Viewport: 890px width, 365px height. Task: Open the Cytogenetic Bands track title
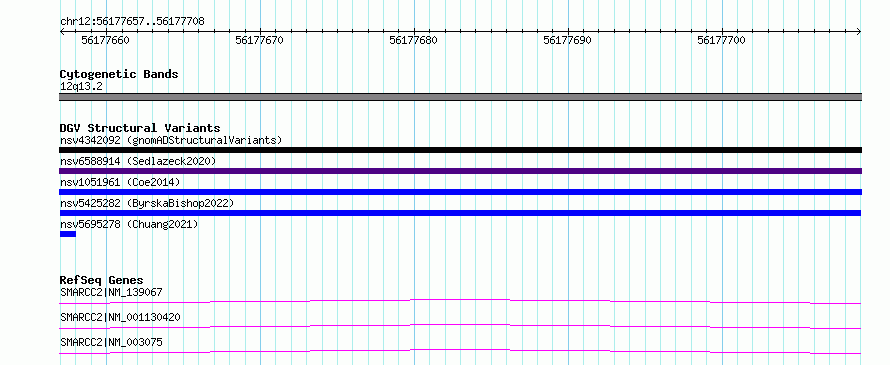pos(119,74)
